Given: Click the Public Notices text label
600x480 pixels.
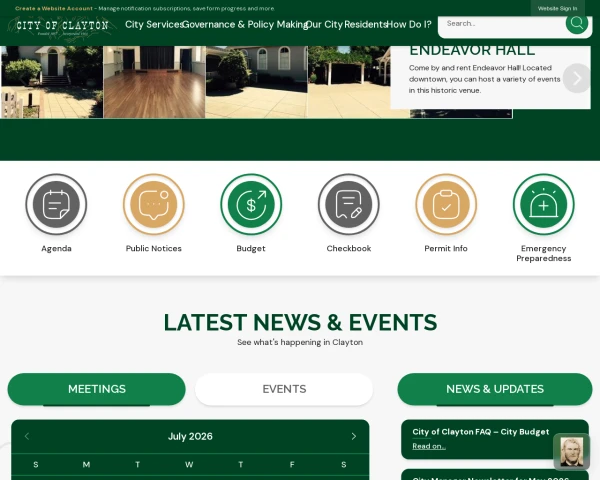Looking at the screenshot, I should pyautogui.click(x=154, y=248).
